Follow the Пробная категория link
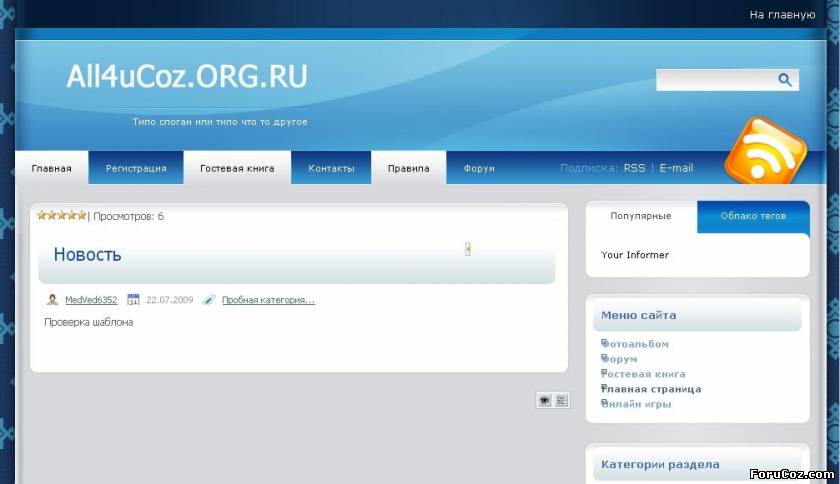Viewport: 840px width, 484px height. click(268, 300)
